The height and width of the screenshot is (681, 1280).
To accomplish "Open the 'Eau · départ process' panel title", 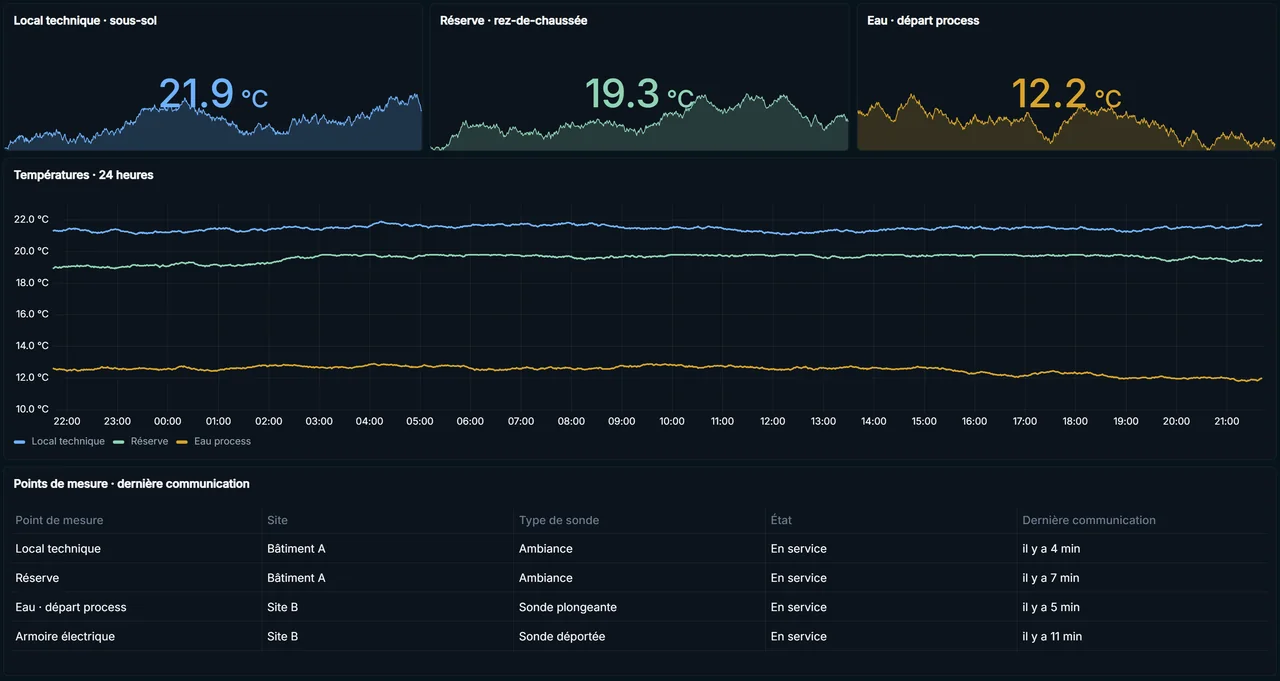I will [x=923, y=20].
